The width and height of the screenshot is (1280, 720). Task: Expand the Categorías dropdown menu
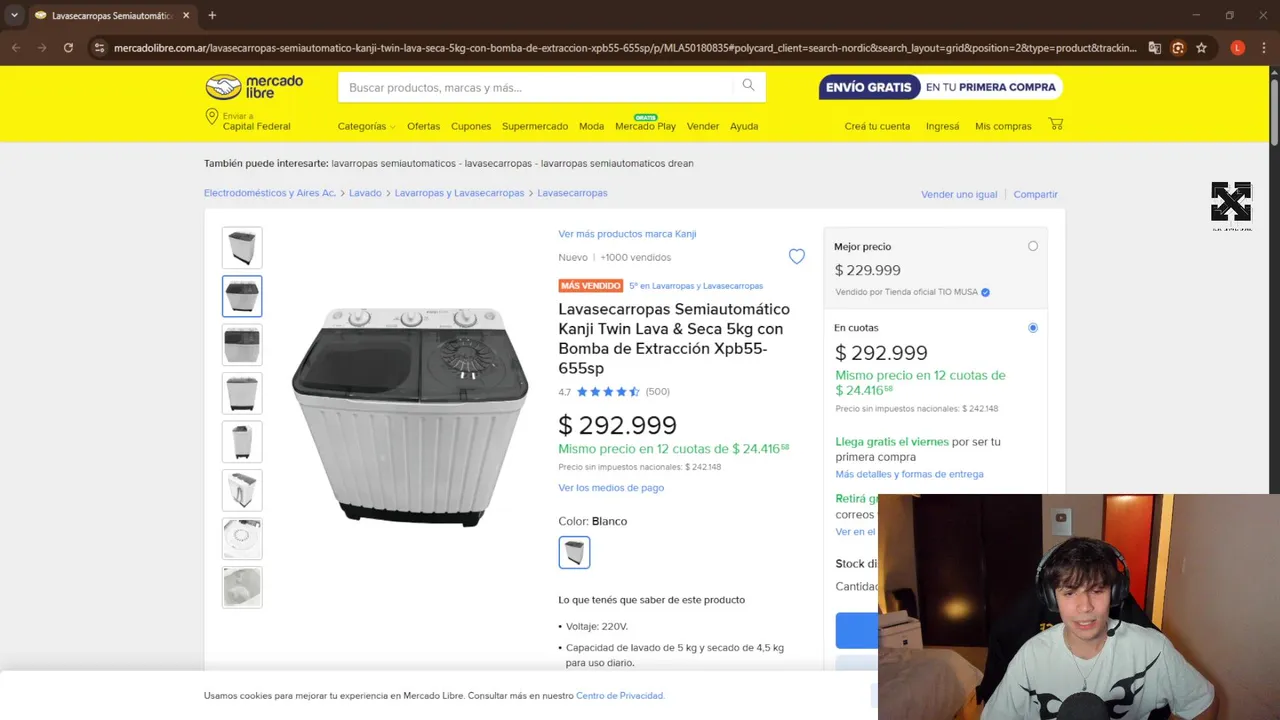pyautogui.click(x=366, y=127)
